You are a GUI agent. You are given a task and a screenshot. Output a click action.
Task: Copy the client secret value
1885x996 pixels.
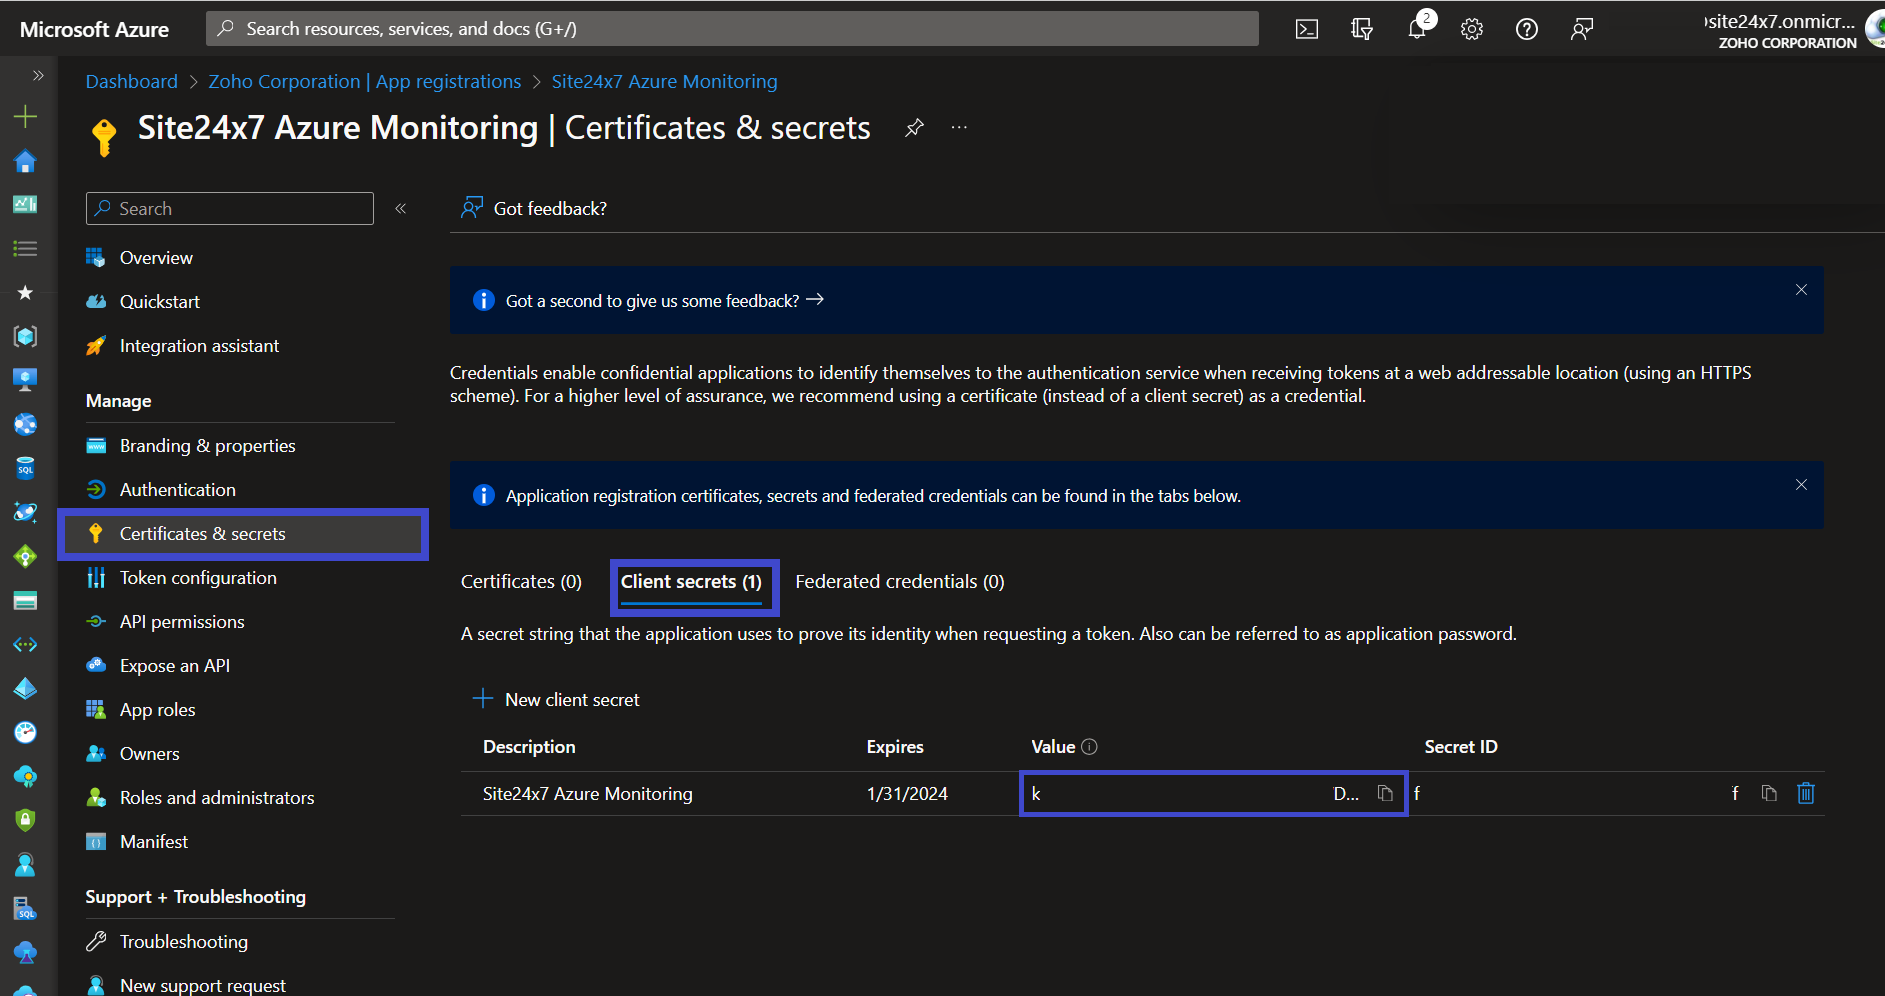point(1385,793)
